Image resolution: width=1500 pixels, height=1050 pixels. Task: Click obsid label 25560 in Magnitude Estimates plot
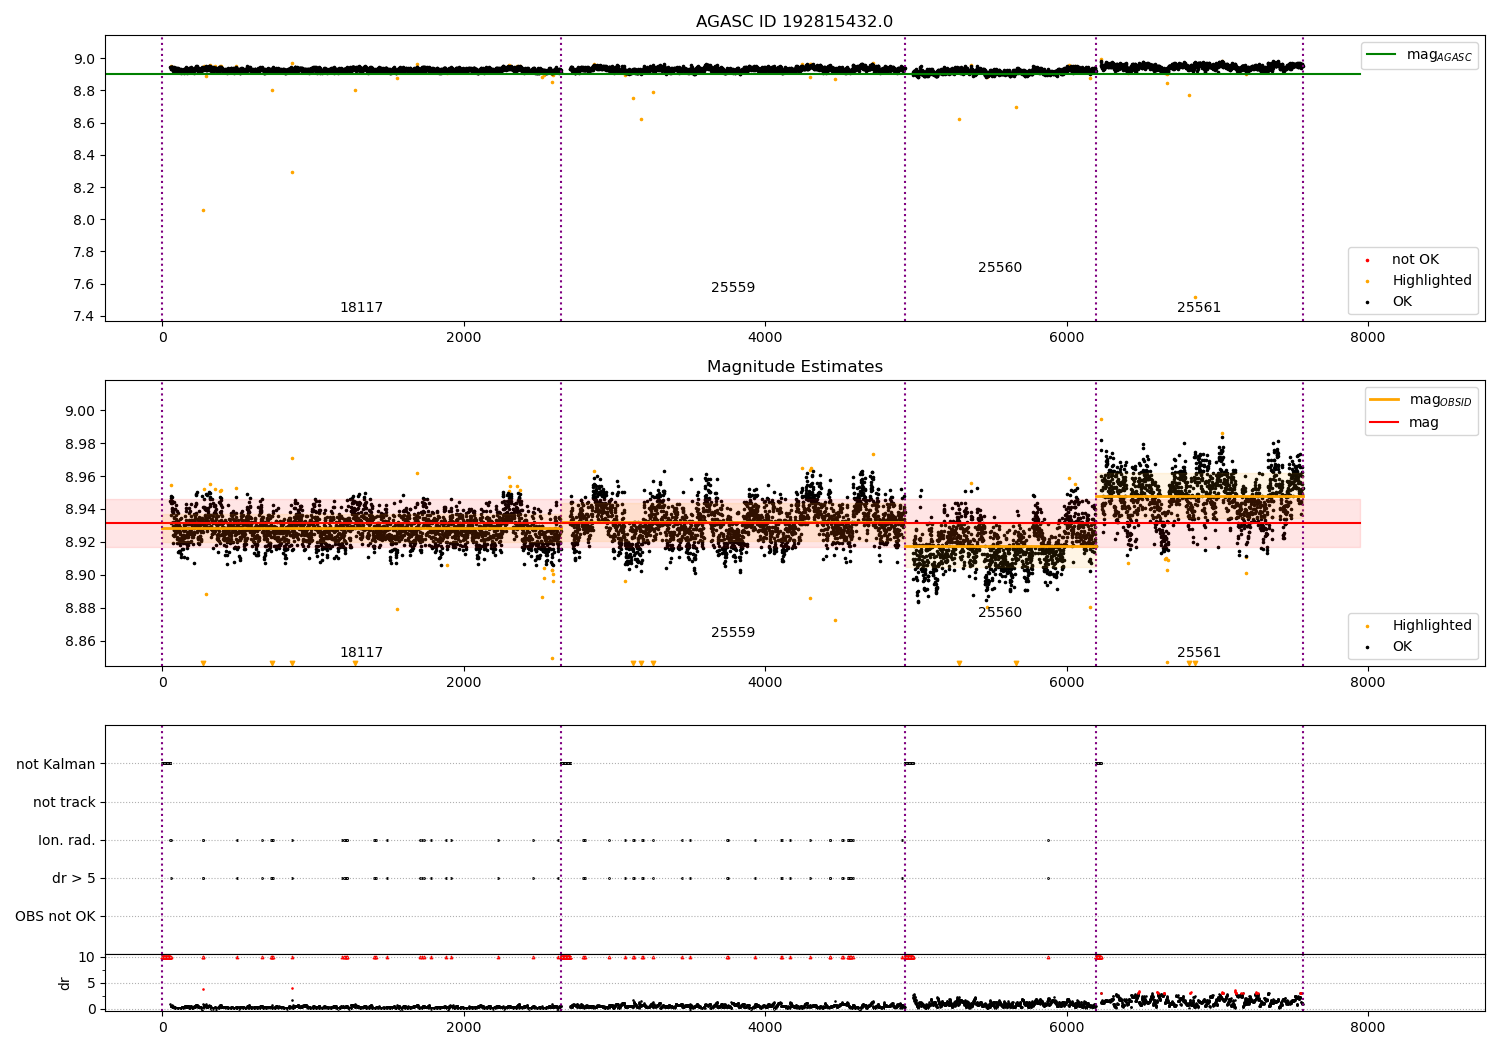(1000, 613)
